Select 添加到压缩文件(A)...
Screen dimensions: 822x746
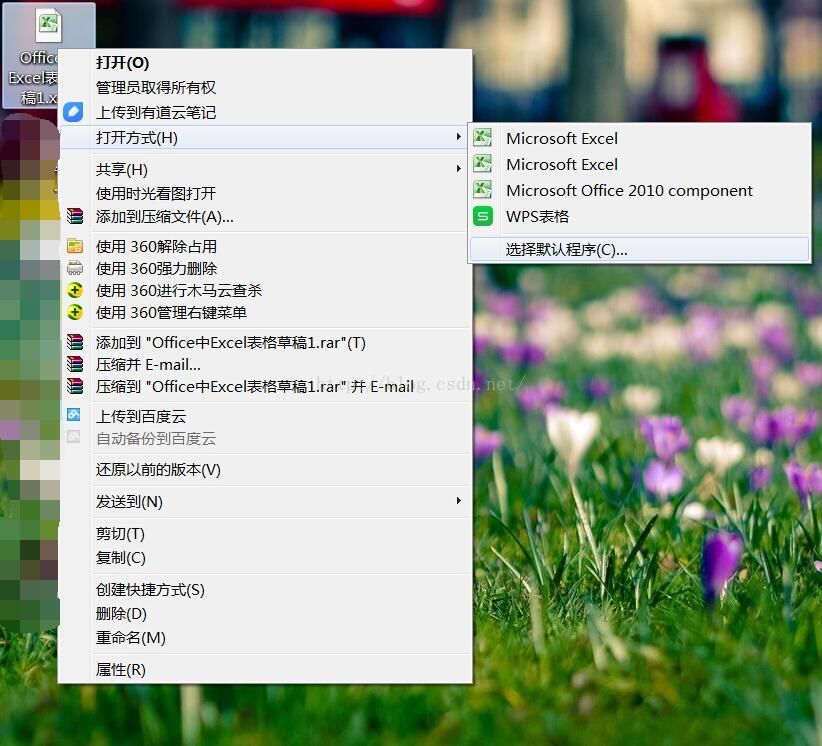click(266, 217)
